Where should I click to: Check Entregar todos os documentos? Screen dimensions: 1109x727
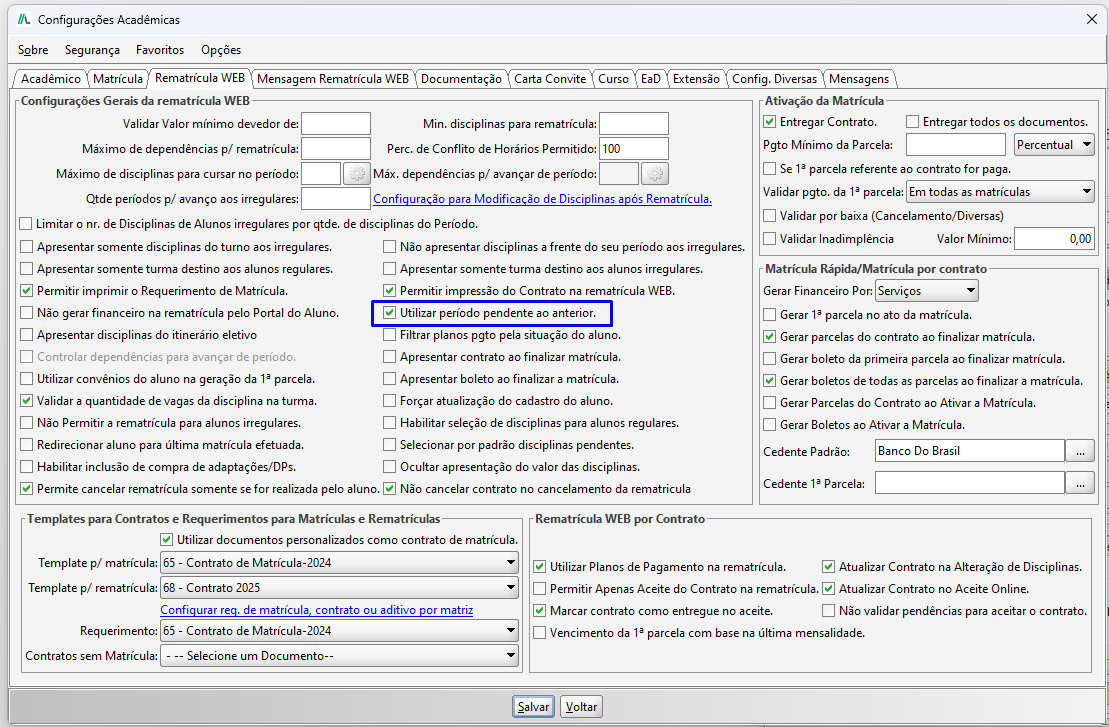click(912, 122)
